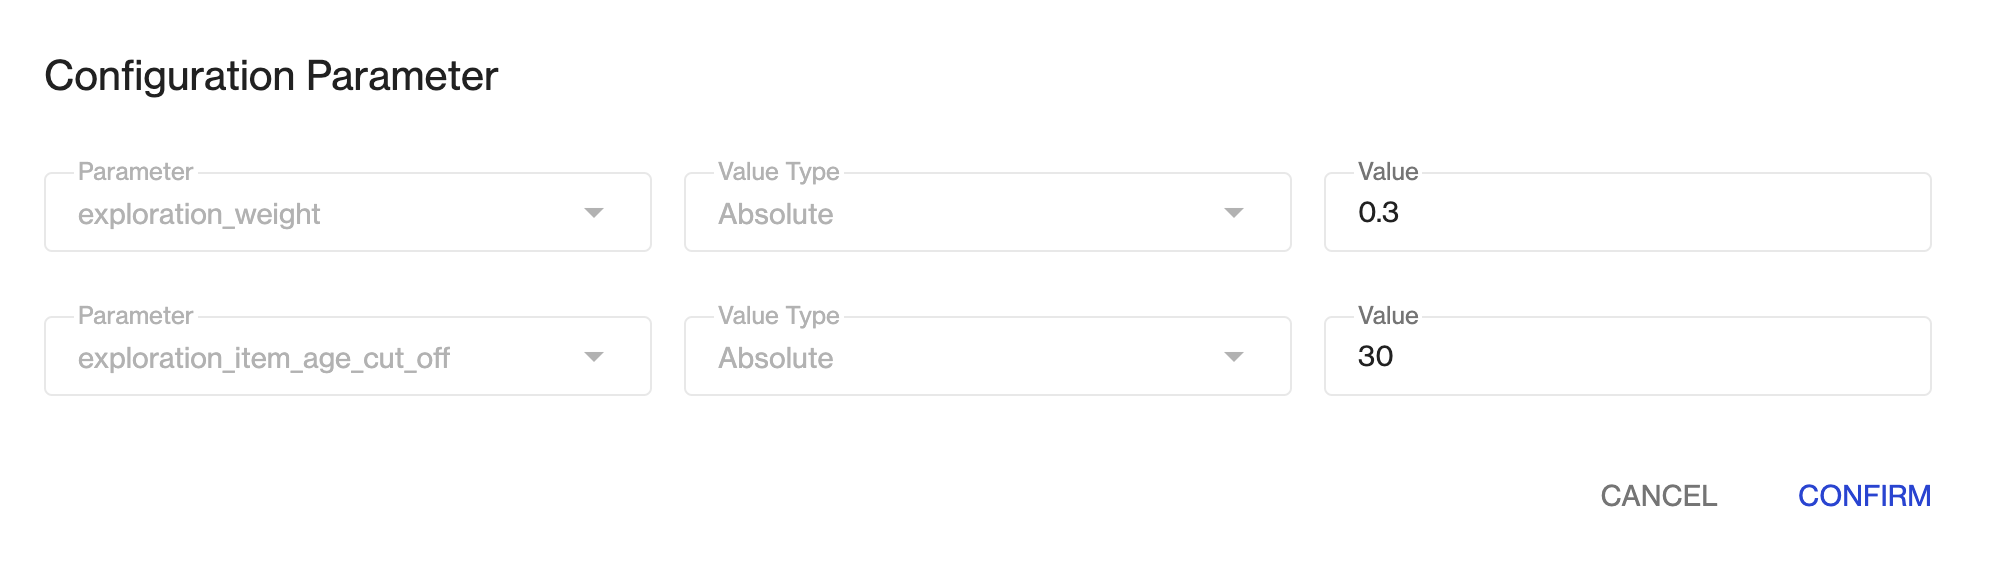Click the Value field containing 30
The image size is (2010, 574).
pyautogui.click(x=1627, y=357)
